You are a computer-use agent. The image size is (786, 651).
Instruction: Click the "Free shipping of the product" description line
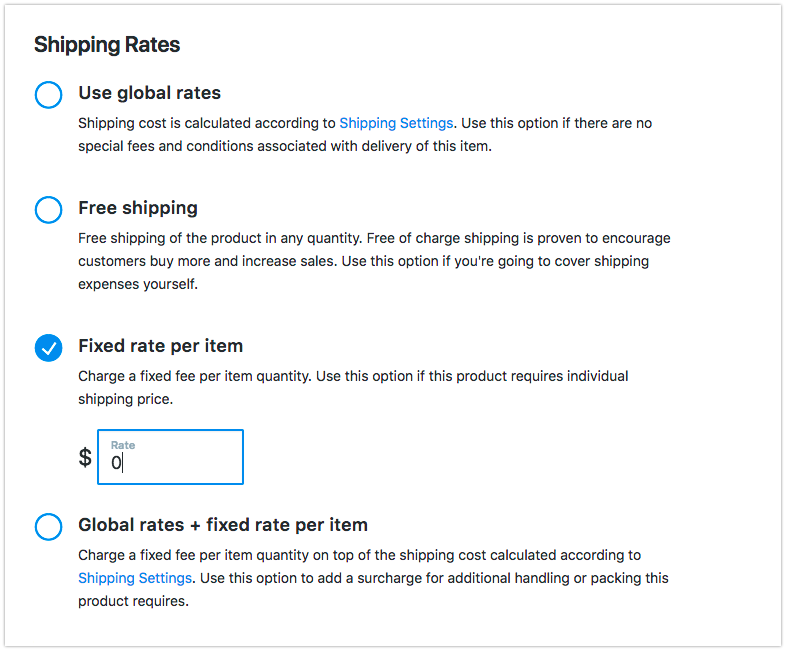[374, 238]
